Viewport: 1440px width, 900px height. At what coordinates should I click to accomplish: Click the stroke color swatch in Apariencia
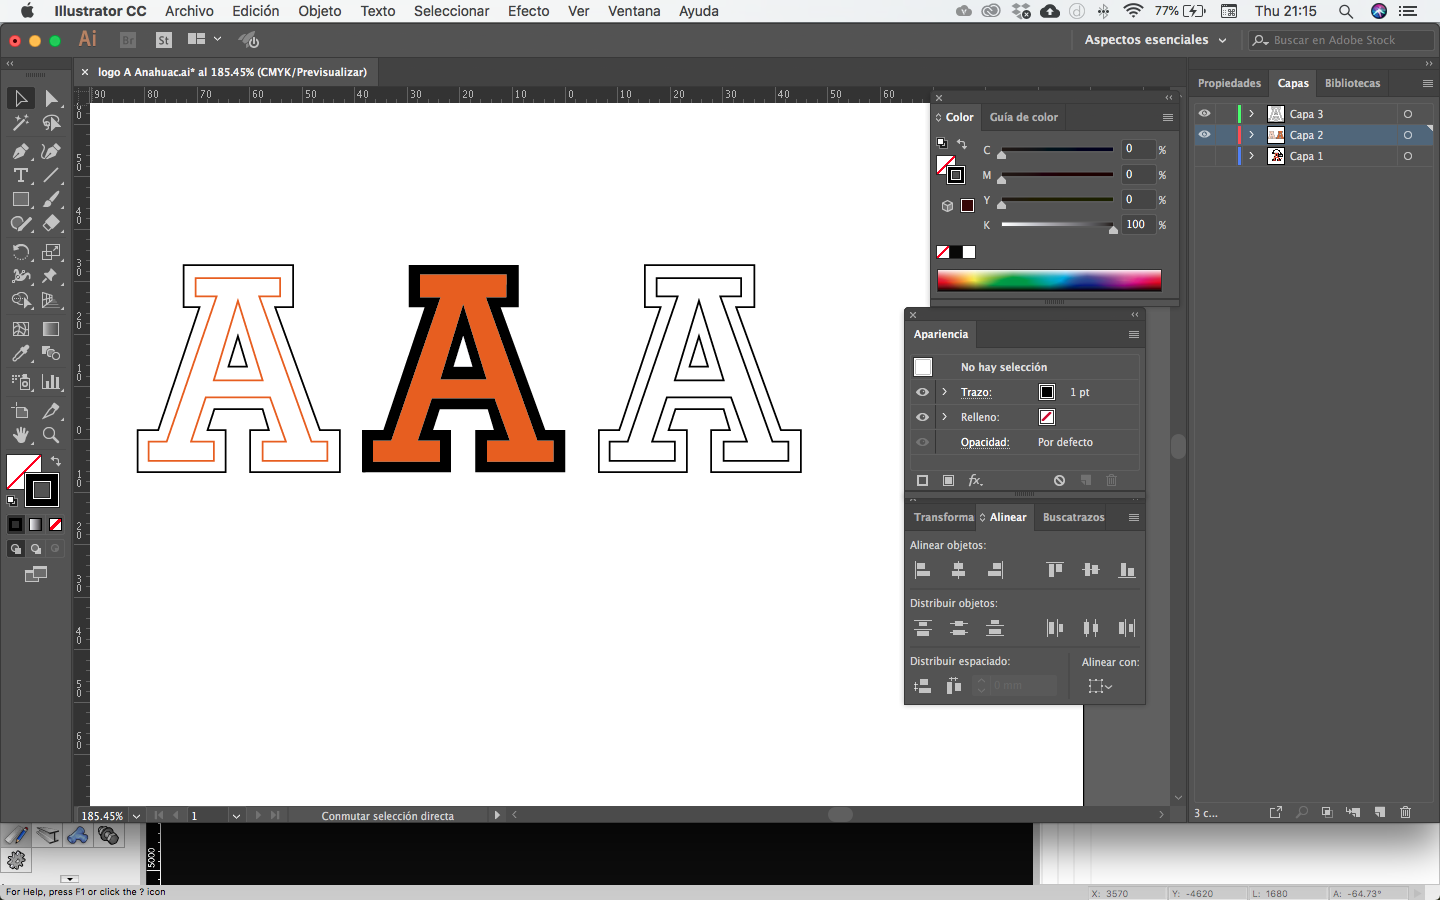1047,392
